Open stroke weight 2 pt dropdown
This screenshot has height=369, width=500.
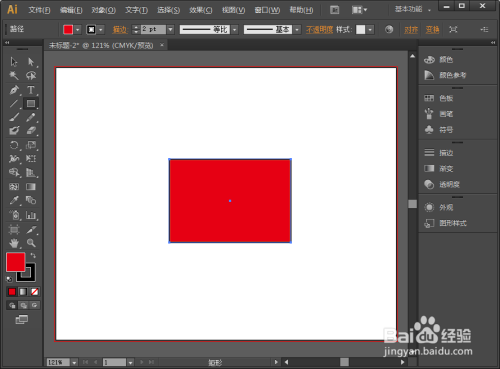tap(171, 30)
